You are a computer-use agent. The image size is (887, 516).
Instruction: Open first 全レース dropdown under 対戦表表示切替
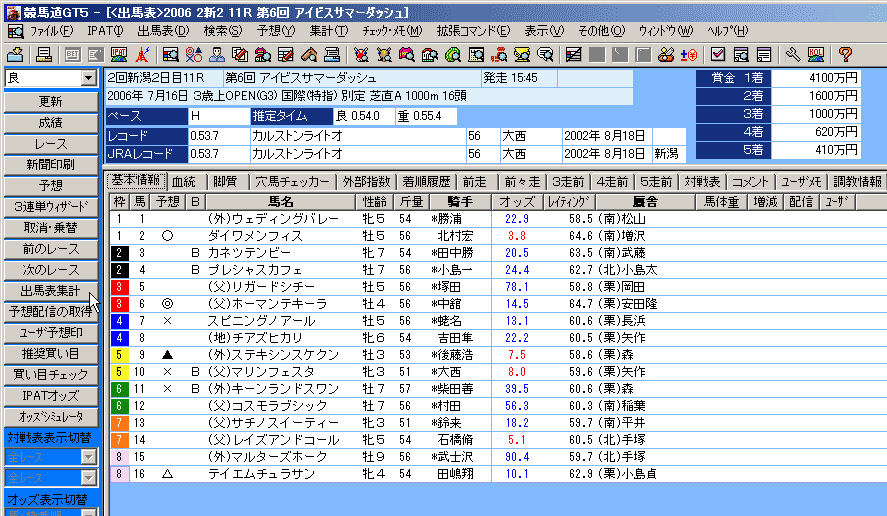click(87, 457)
